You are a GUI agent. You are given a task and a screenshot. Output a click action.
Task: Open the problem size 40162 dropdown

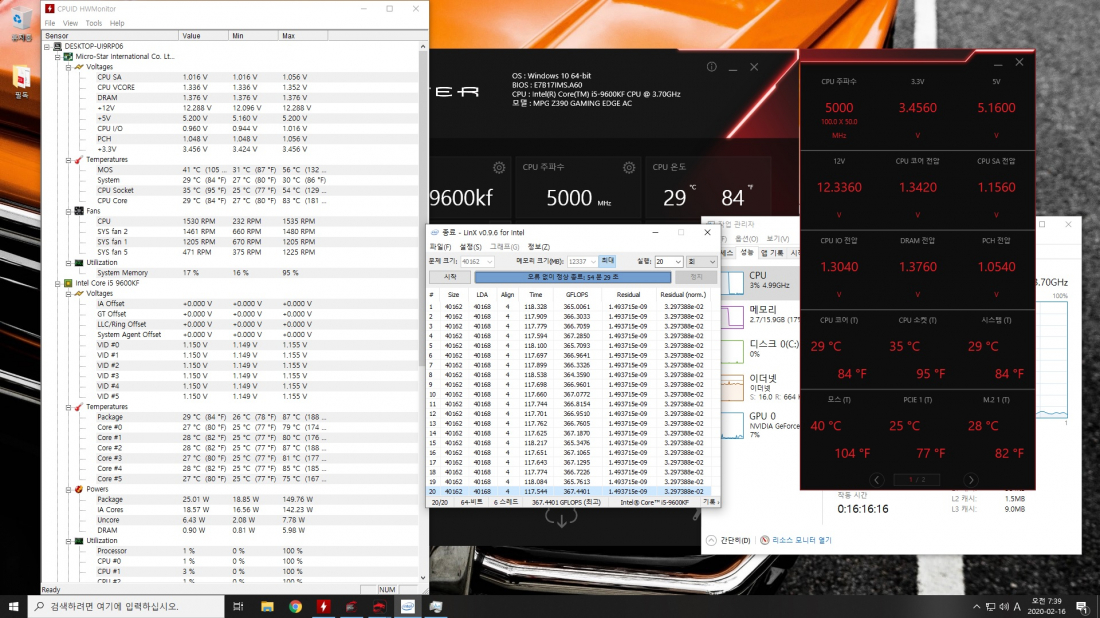[477, 262]
